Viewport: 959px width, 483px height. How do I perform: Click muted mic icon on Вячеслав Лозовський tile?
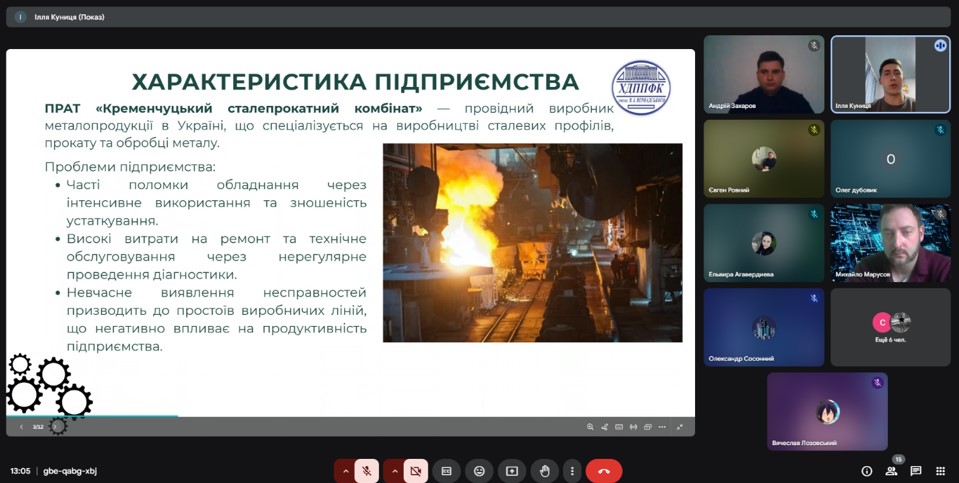(877, 383)
